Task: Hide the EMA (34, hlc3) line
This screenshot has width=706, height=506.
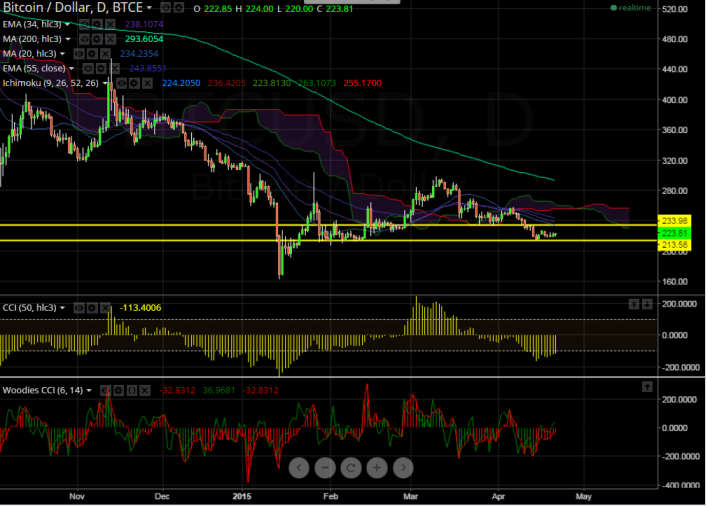Action: click(x=85, y=24)
